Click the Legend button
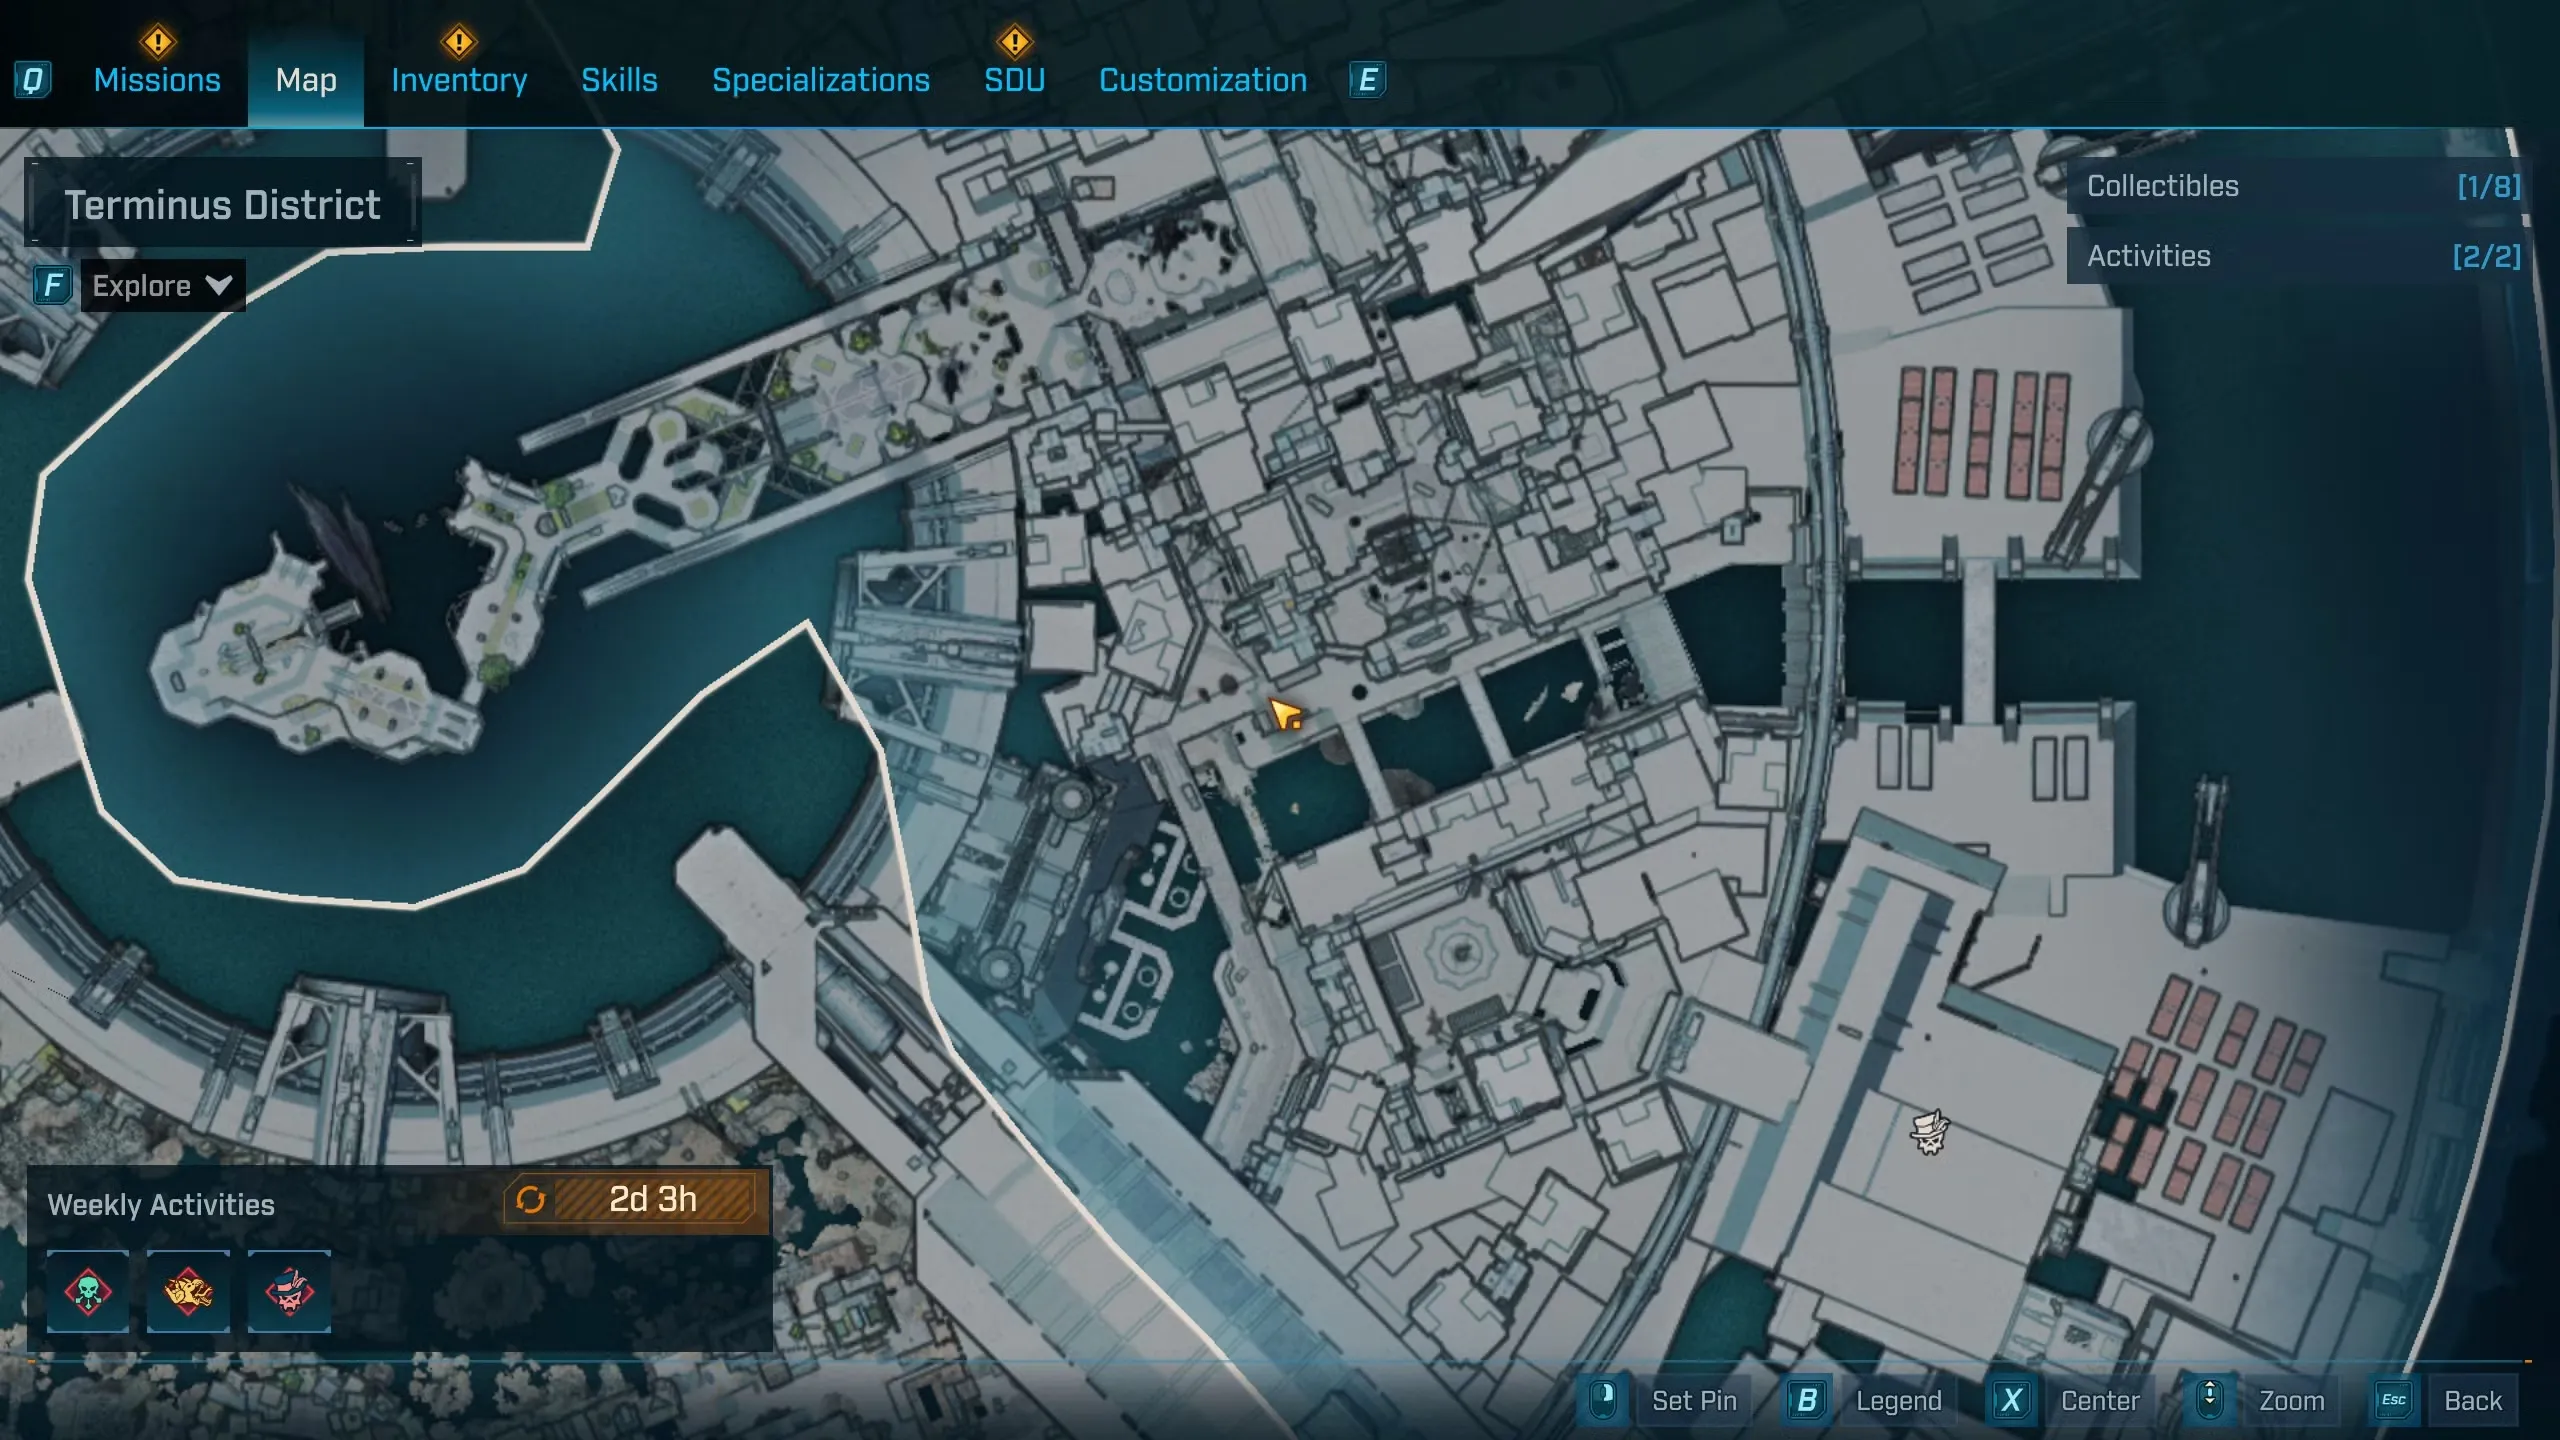Image resolution: width=2560 pixels, height=1440 pixels. coord(1896,1400)
